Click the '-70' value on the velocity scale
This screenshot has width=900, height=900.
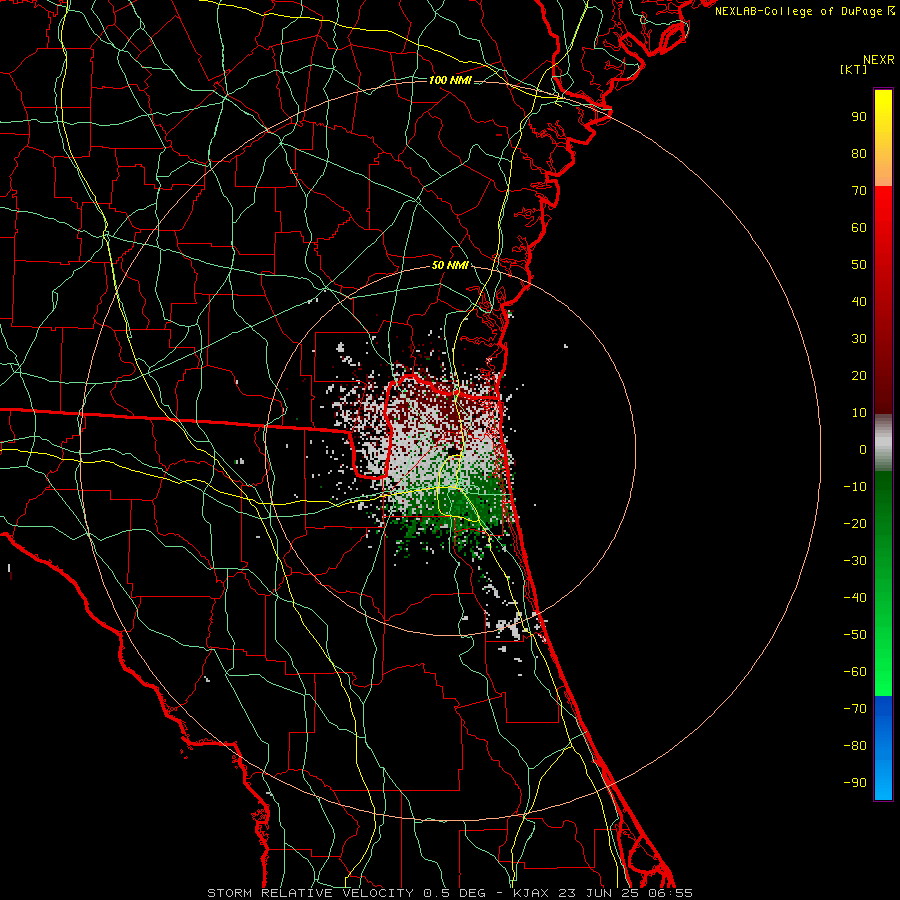pos(855,709)
